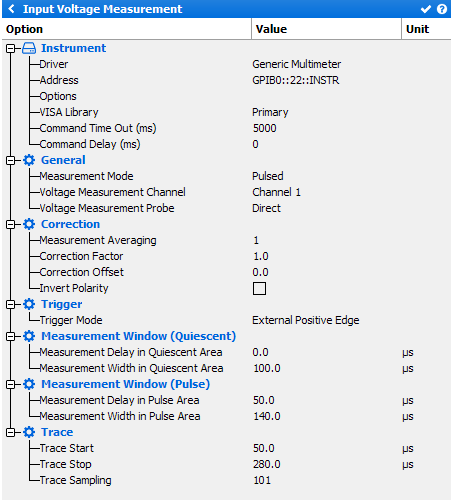This screenshot has height=500, width=452.
Task: Open the Measurement Mode Pulsed value
Action: click(268, 176)
